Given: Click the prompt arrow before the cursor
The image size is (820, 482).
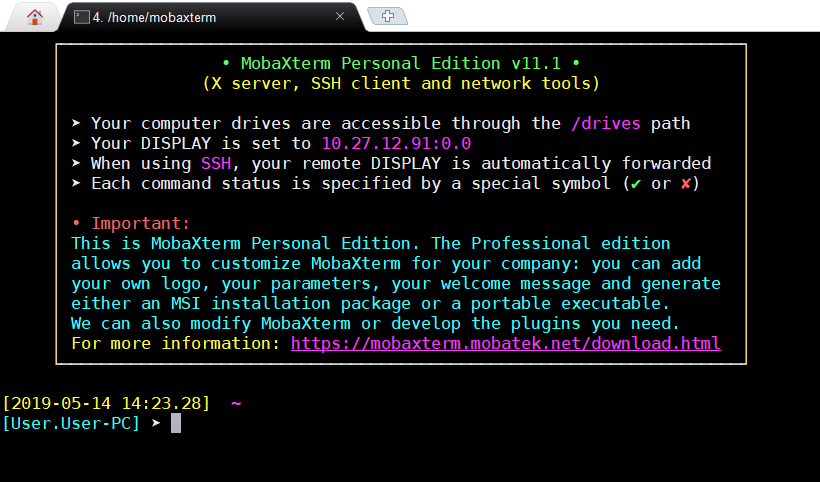Looking at the screenshot, I should pos(156,423).
